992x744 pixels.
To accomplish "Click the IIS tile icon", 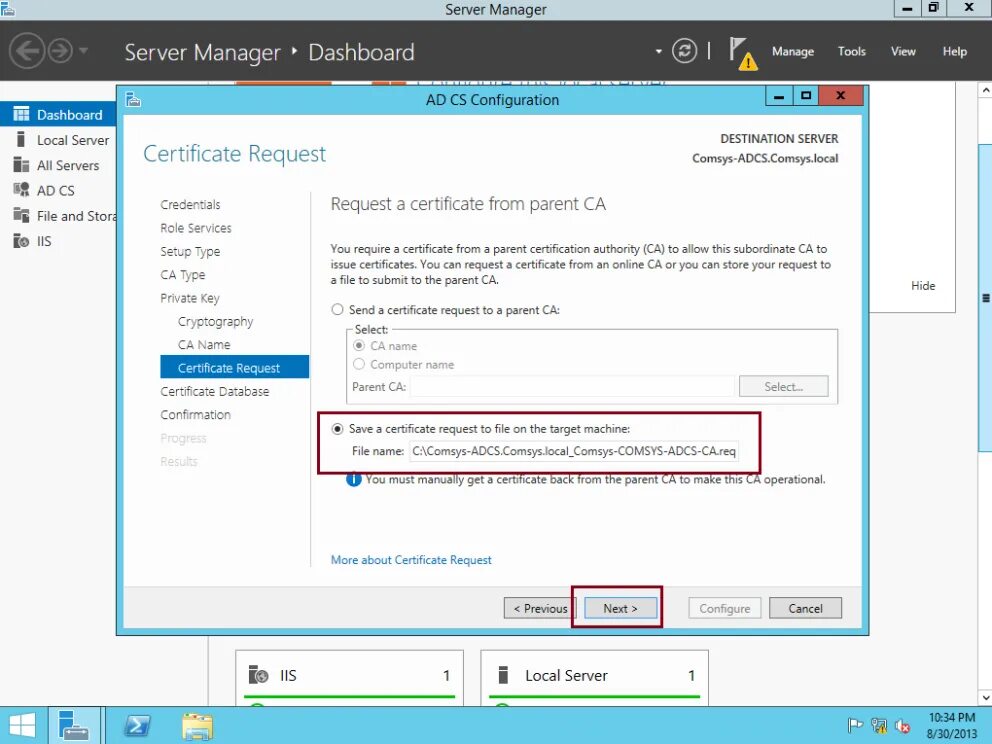I will [258, 675].
